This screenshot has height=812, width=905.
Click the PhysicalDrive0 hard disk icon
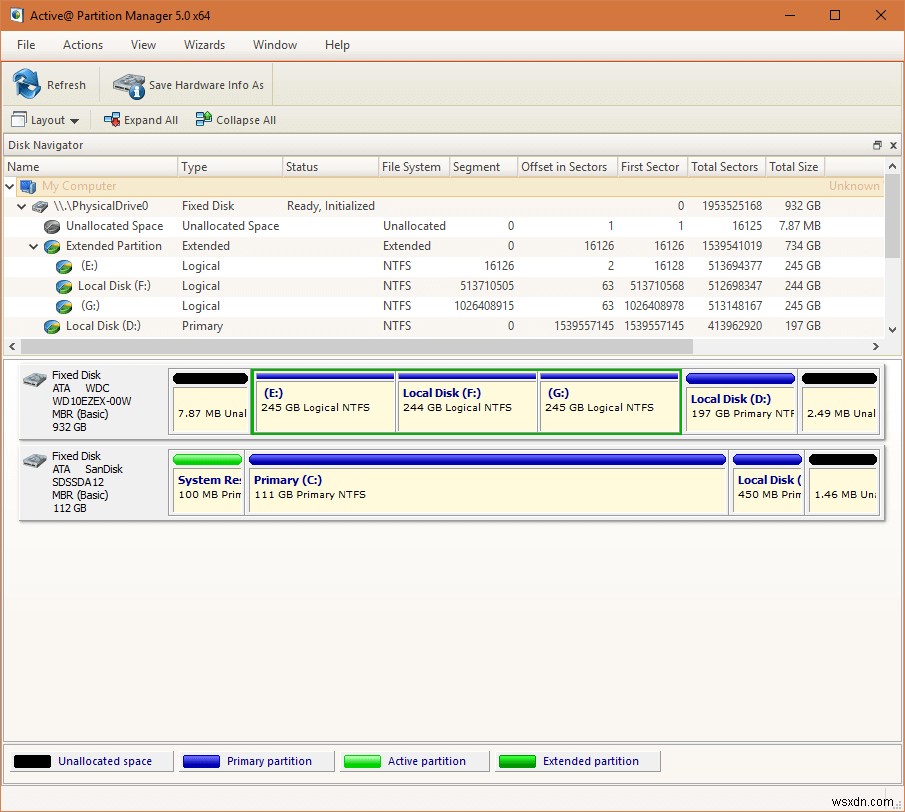coord(38,206)
